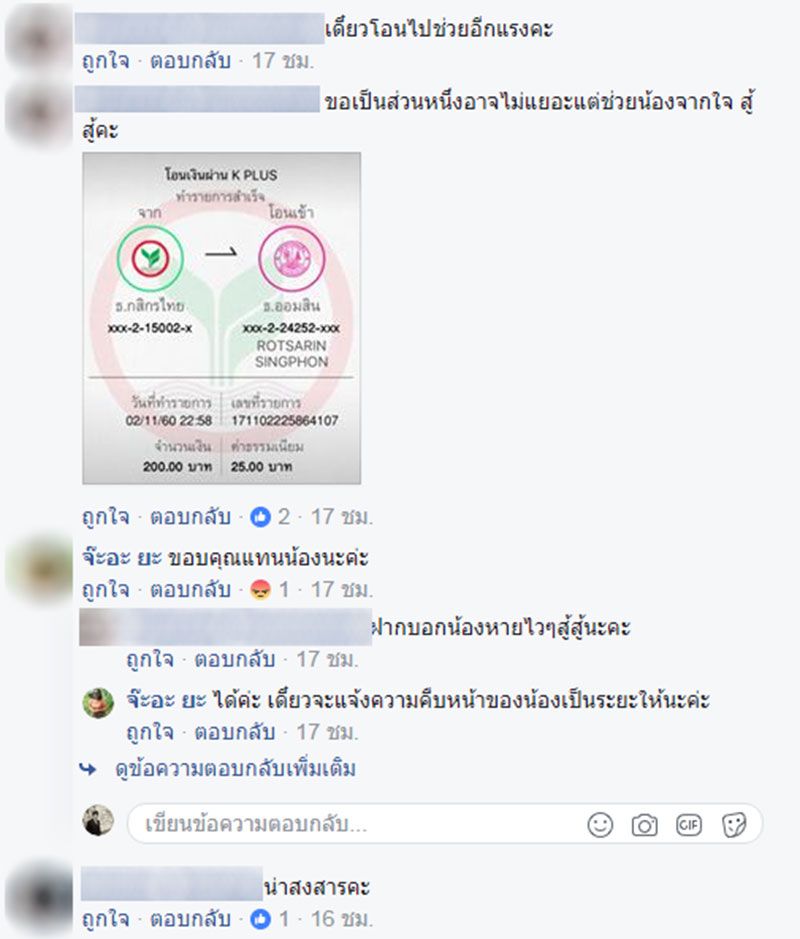Screen dimensions: 800x939
Task: Expand ดูข้อความตอบกลับเพิ่มเติม to view more replies
Action: click(235, 769)
